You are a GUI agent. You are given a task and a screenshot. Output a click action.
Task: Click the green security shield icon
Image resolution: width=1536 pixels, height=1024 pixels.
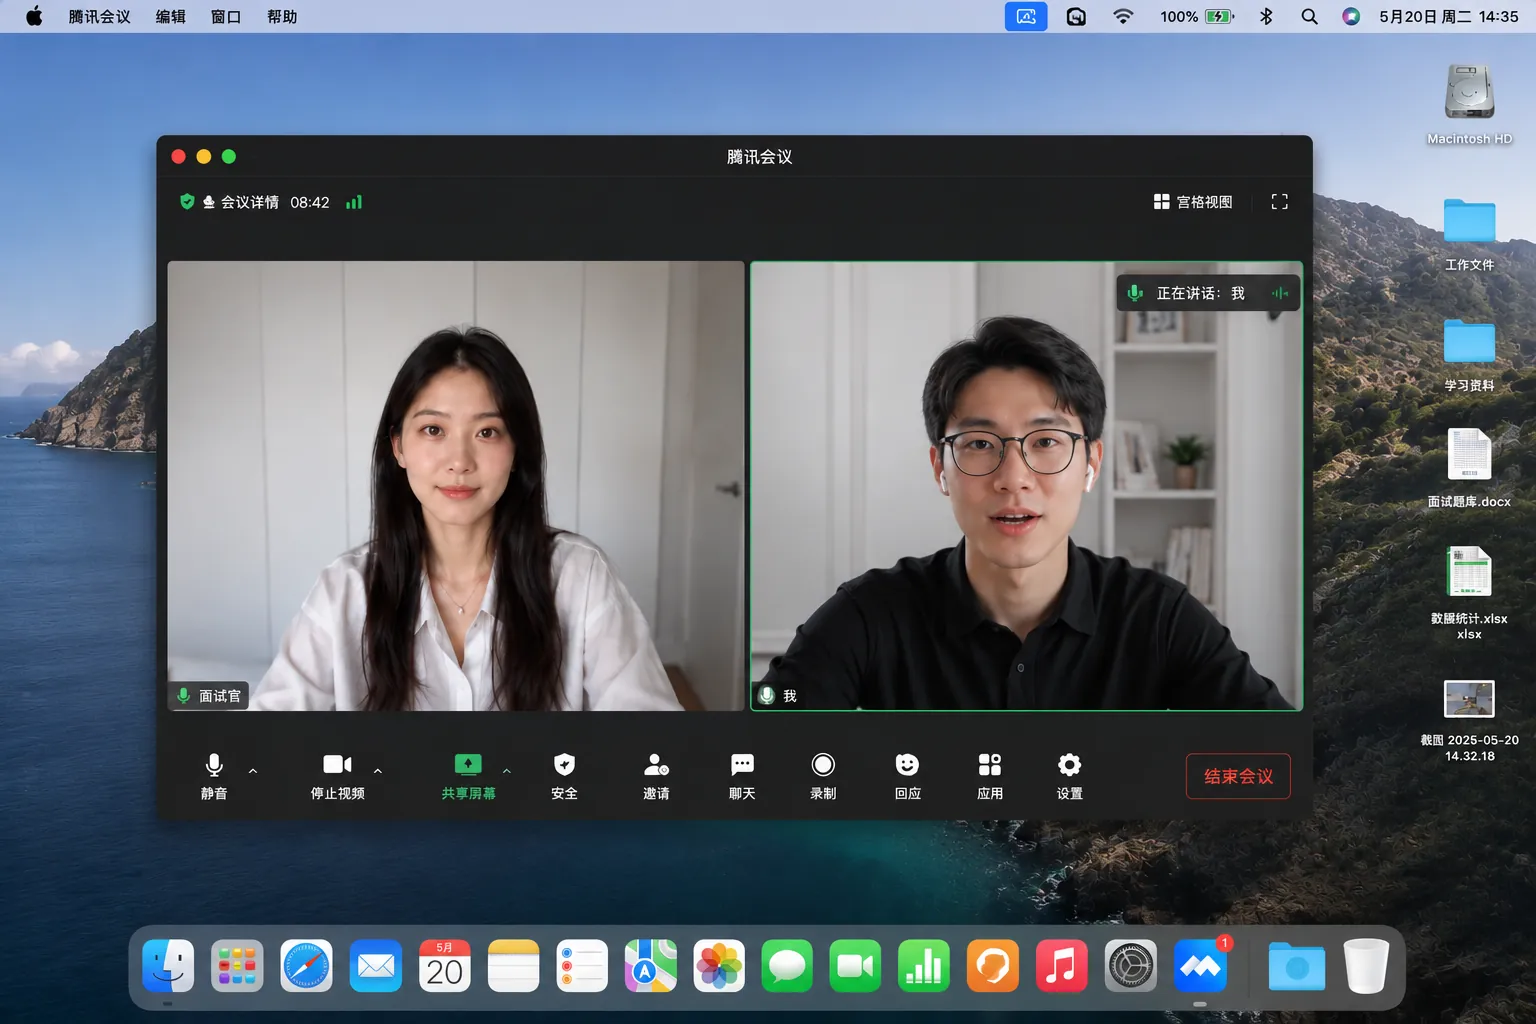point(187,202)
